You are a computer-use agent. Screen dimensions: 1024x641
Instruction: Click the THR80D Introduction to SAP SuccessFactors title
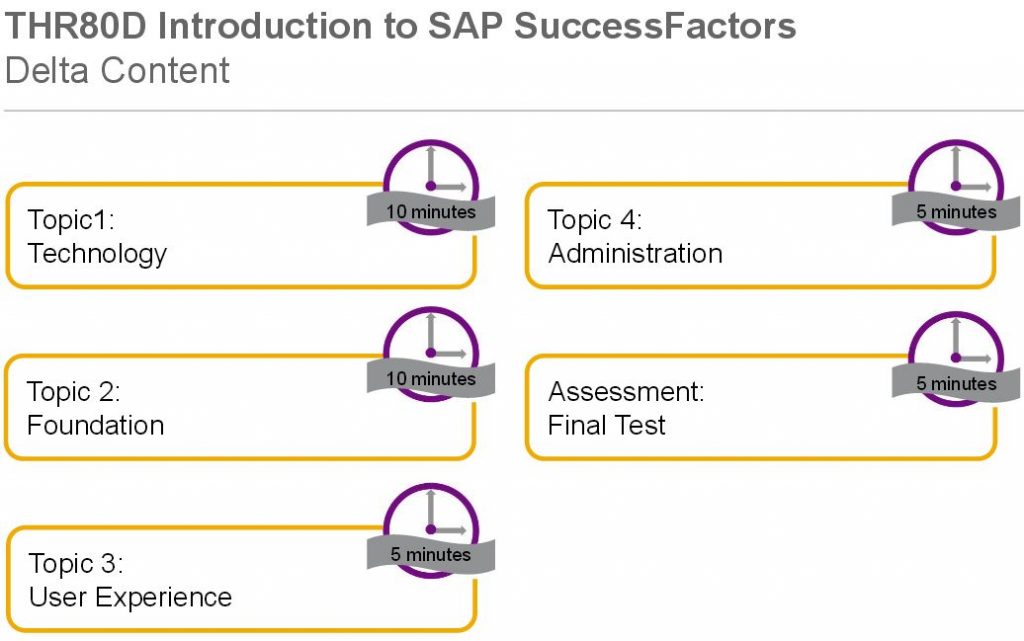tap(400, 26)
